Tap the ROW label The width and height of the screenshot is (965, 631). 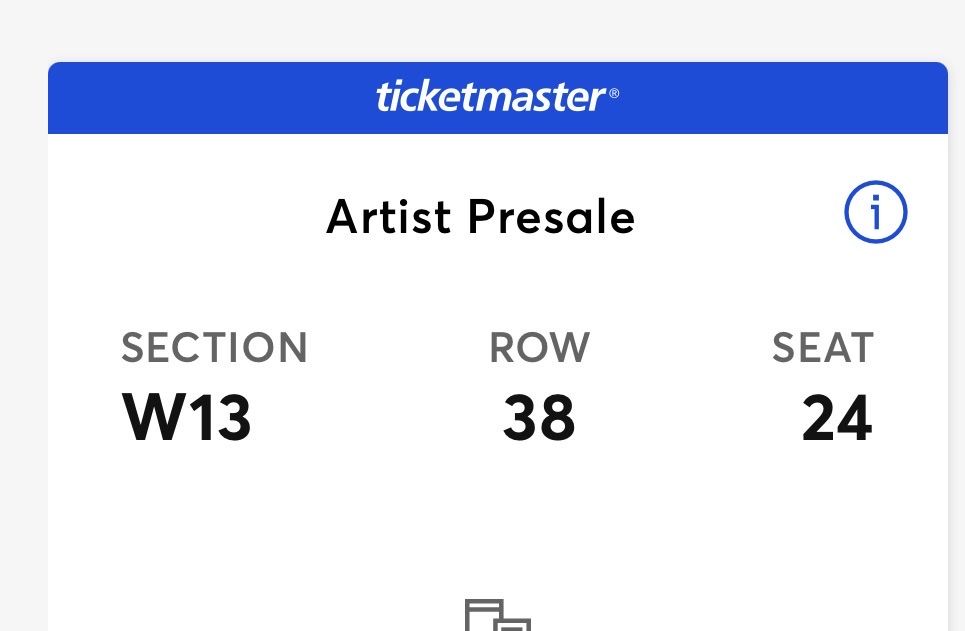pos(539,348)
